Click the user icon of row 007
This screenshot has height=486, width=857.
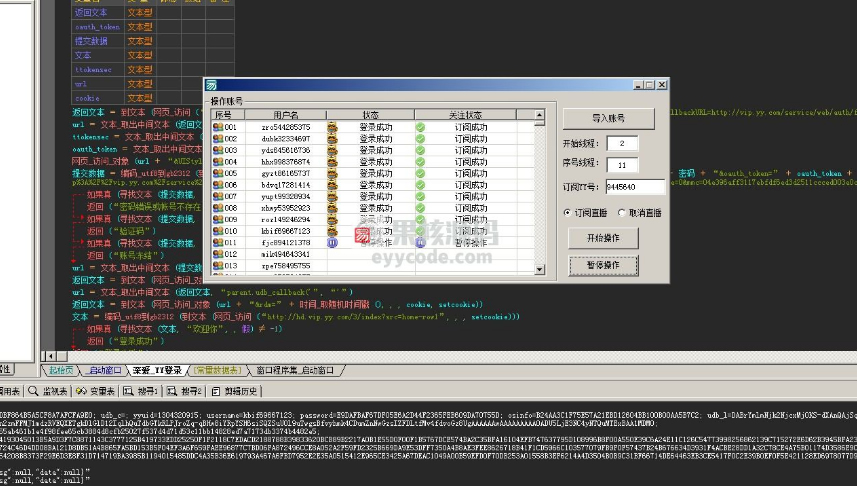click(x=218, y=196)
